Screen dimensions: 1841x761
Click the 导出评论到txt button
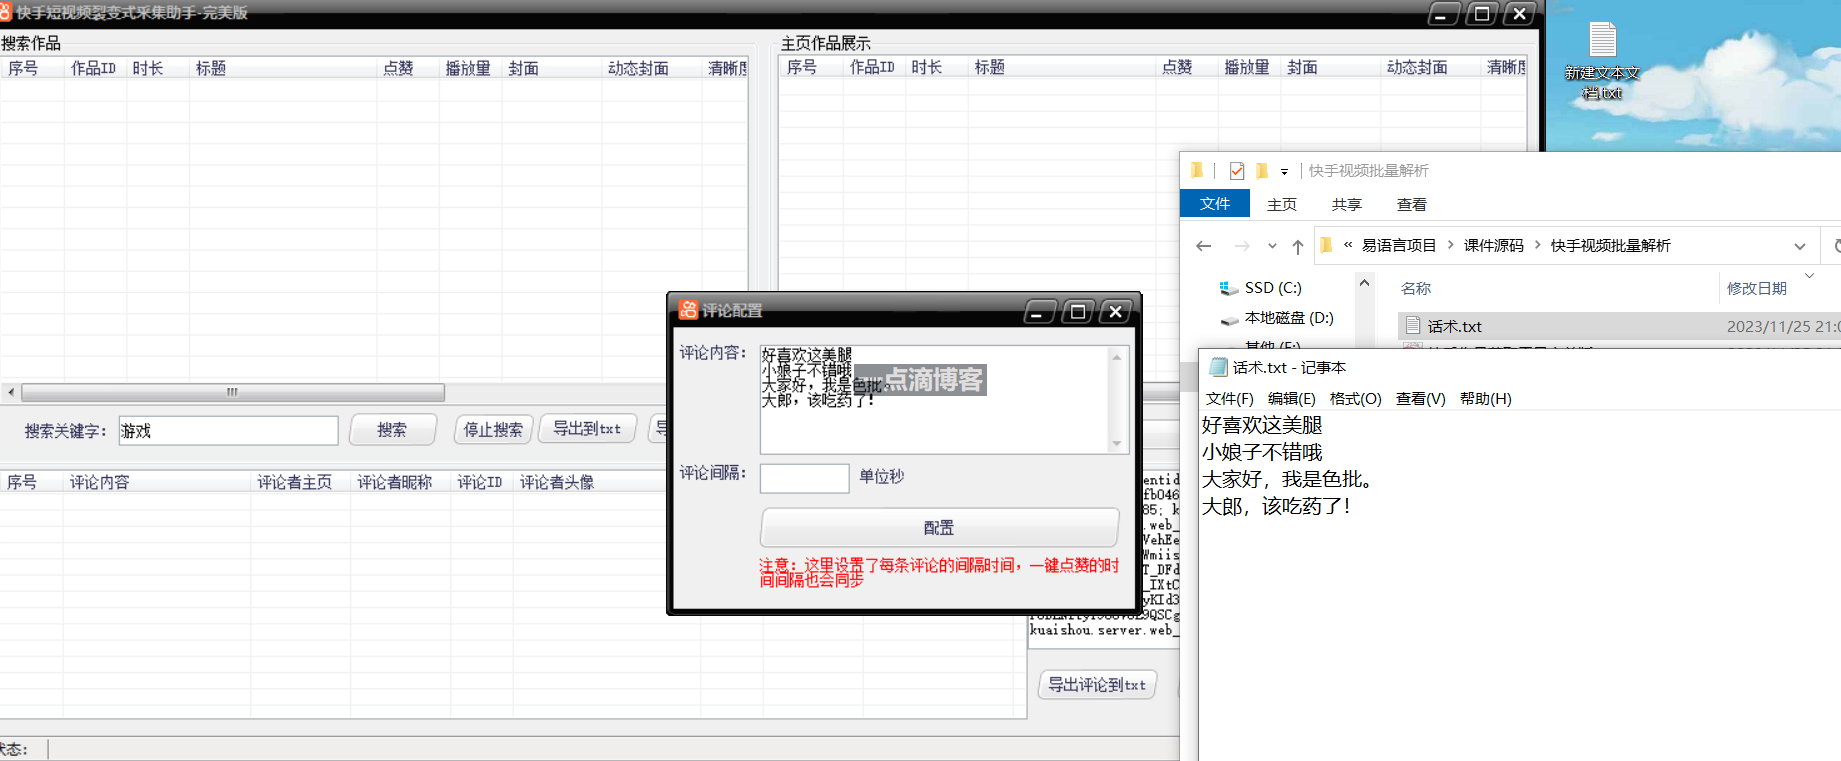1097,685
